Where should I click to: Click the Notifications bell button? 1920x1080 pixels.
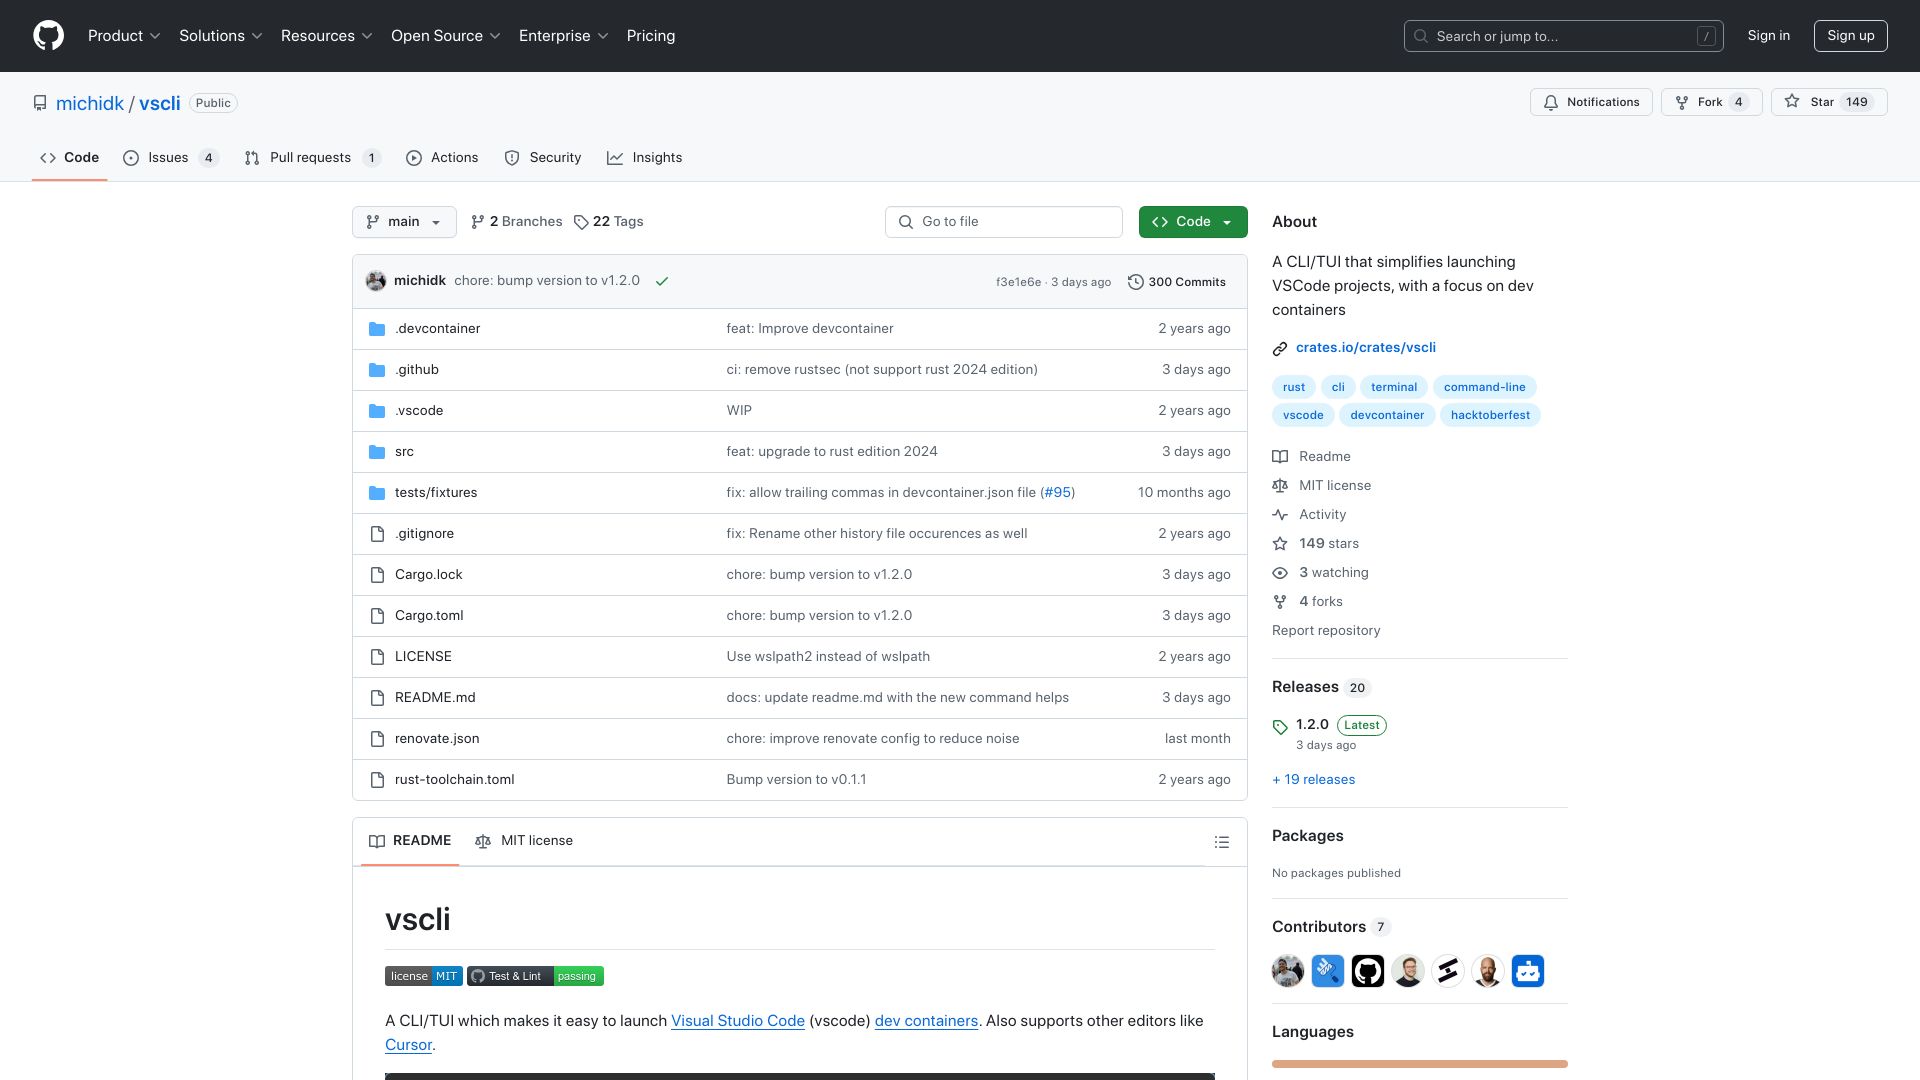pyautogui.click(x=1591, y=102)
